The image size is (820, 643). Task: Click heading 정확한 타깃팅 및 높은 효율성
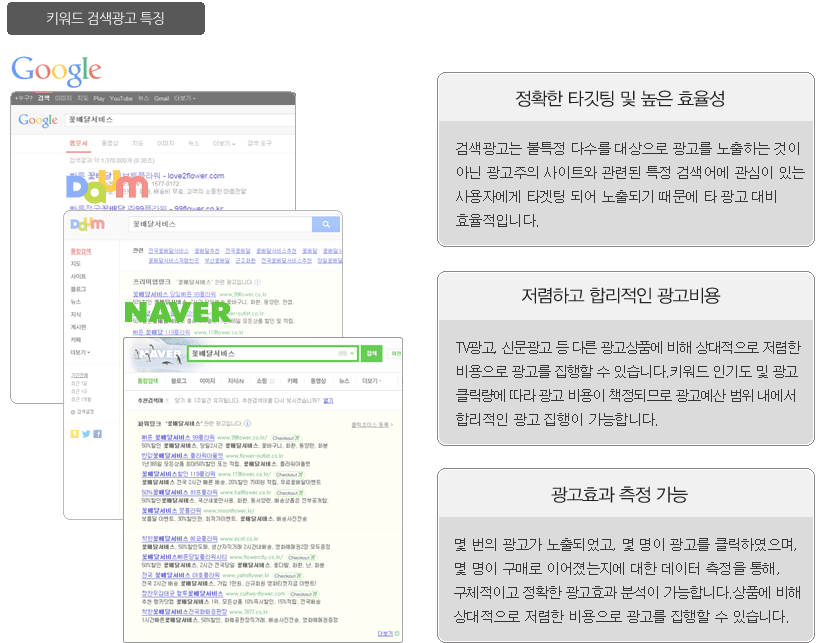[x=620, y=99]
